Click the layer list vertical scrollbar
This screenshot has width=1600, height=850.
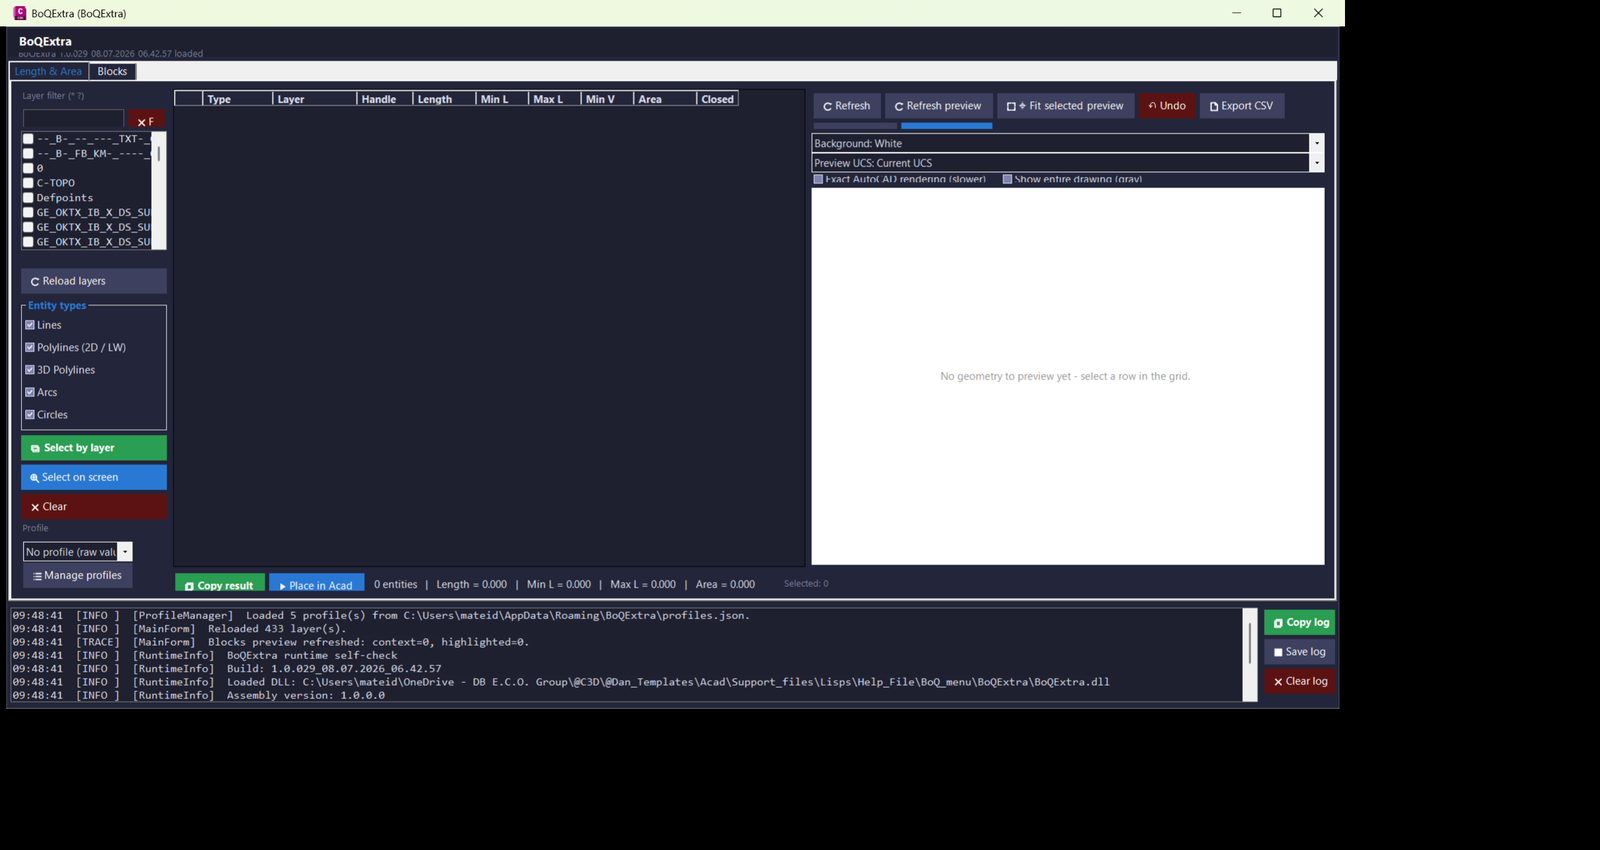(159, 190)
